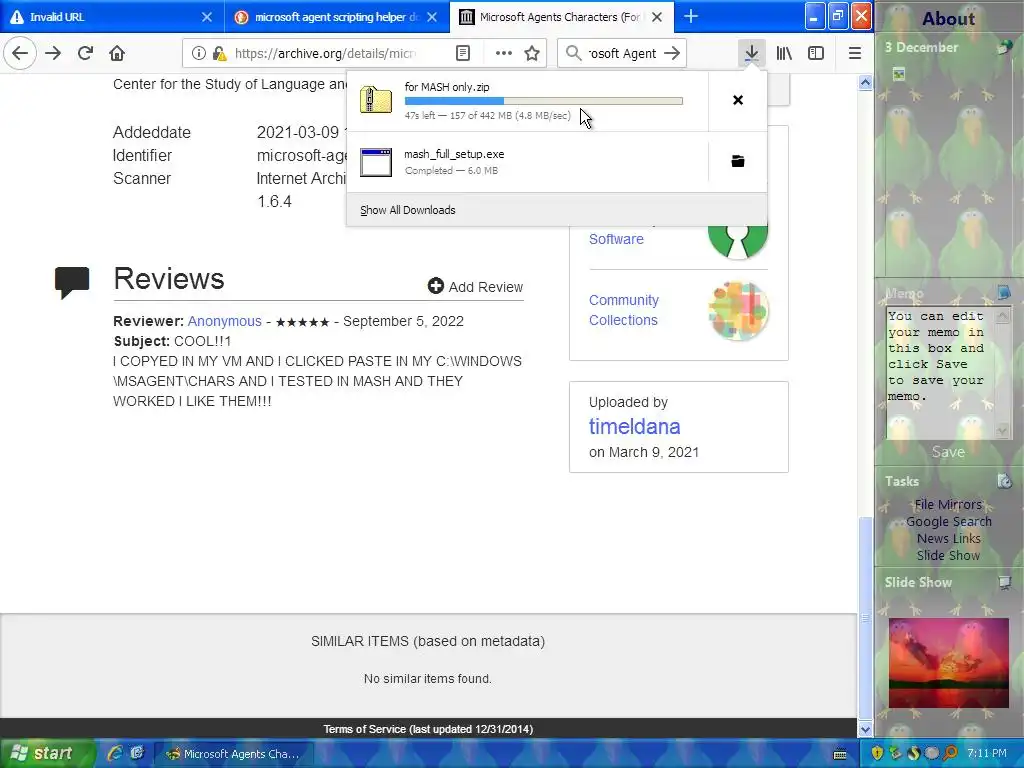Open the Anonymous reviewer link

click(225, 321)
